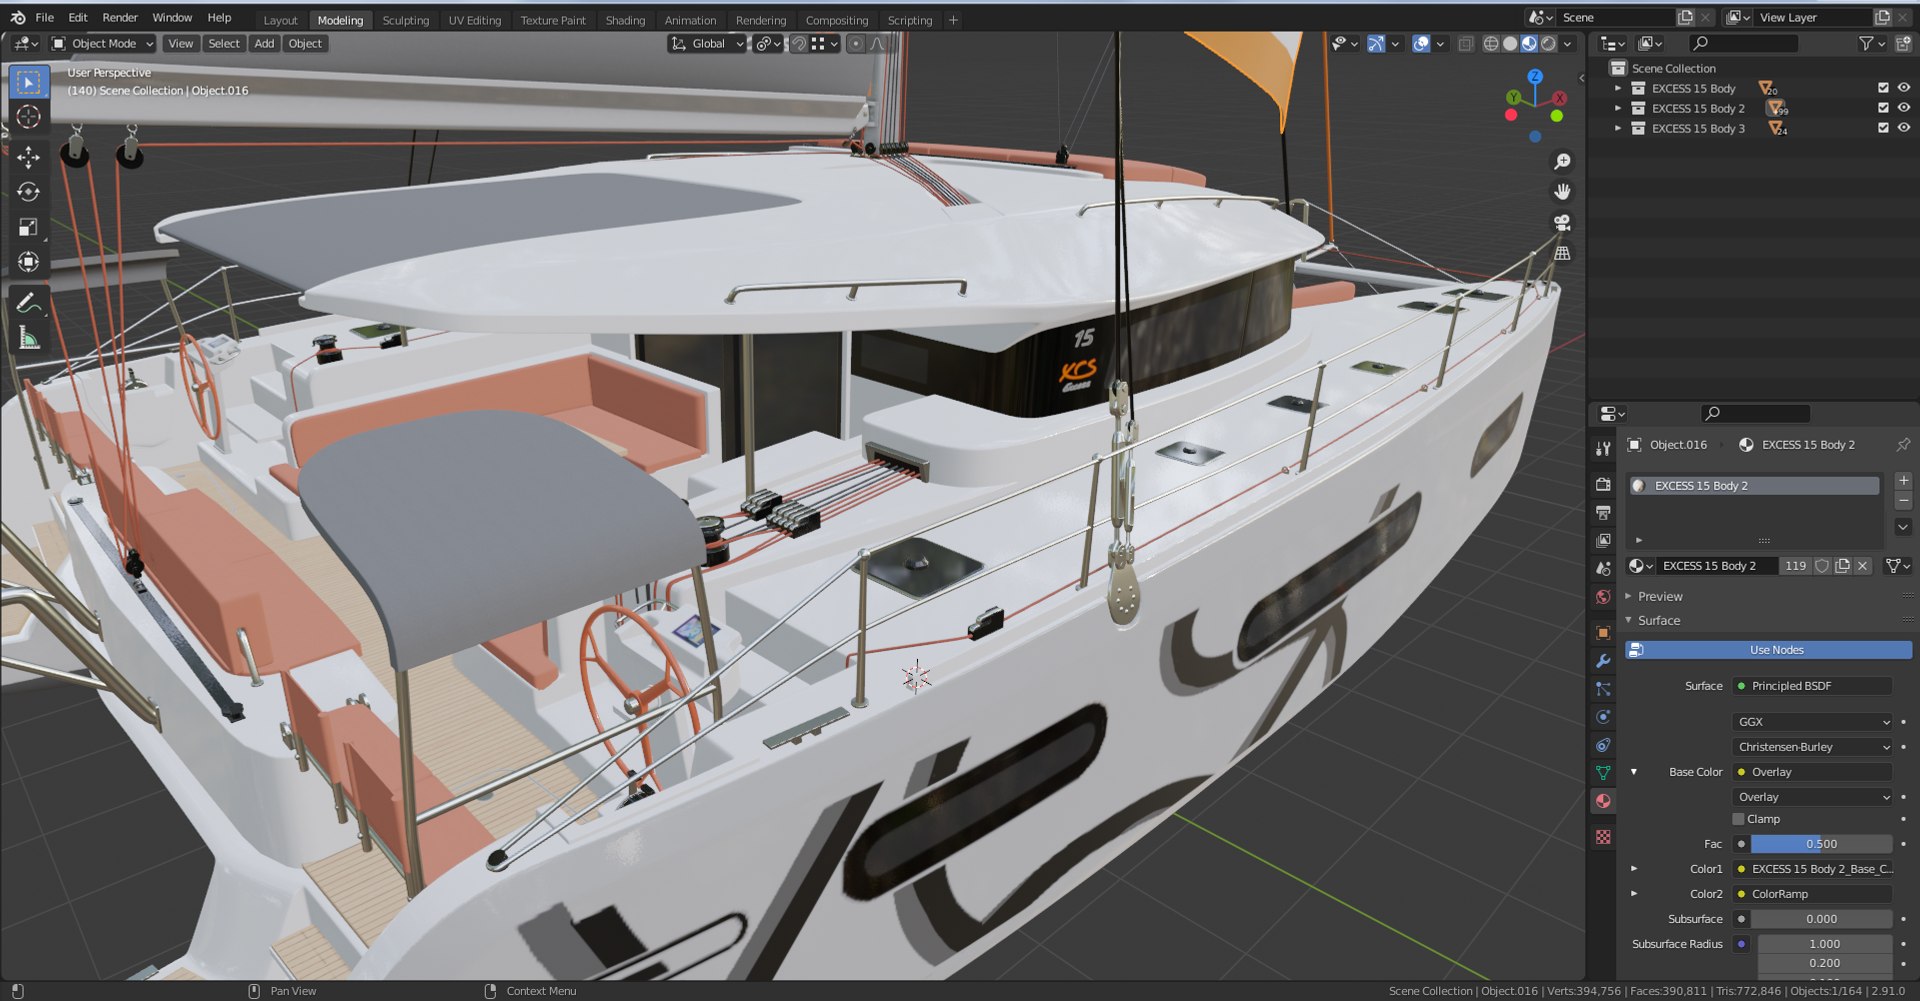Click the hand Pan view icon
The height and width of the screenshot is (1001, 1920).
click(1562, 192)
